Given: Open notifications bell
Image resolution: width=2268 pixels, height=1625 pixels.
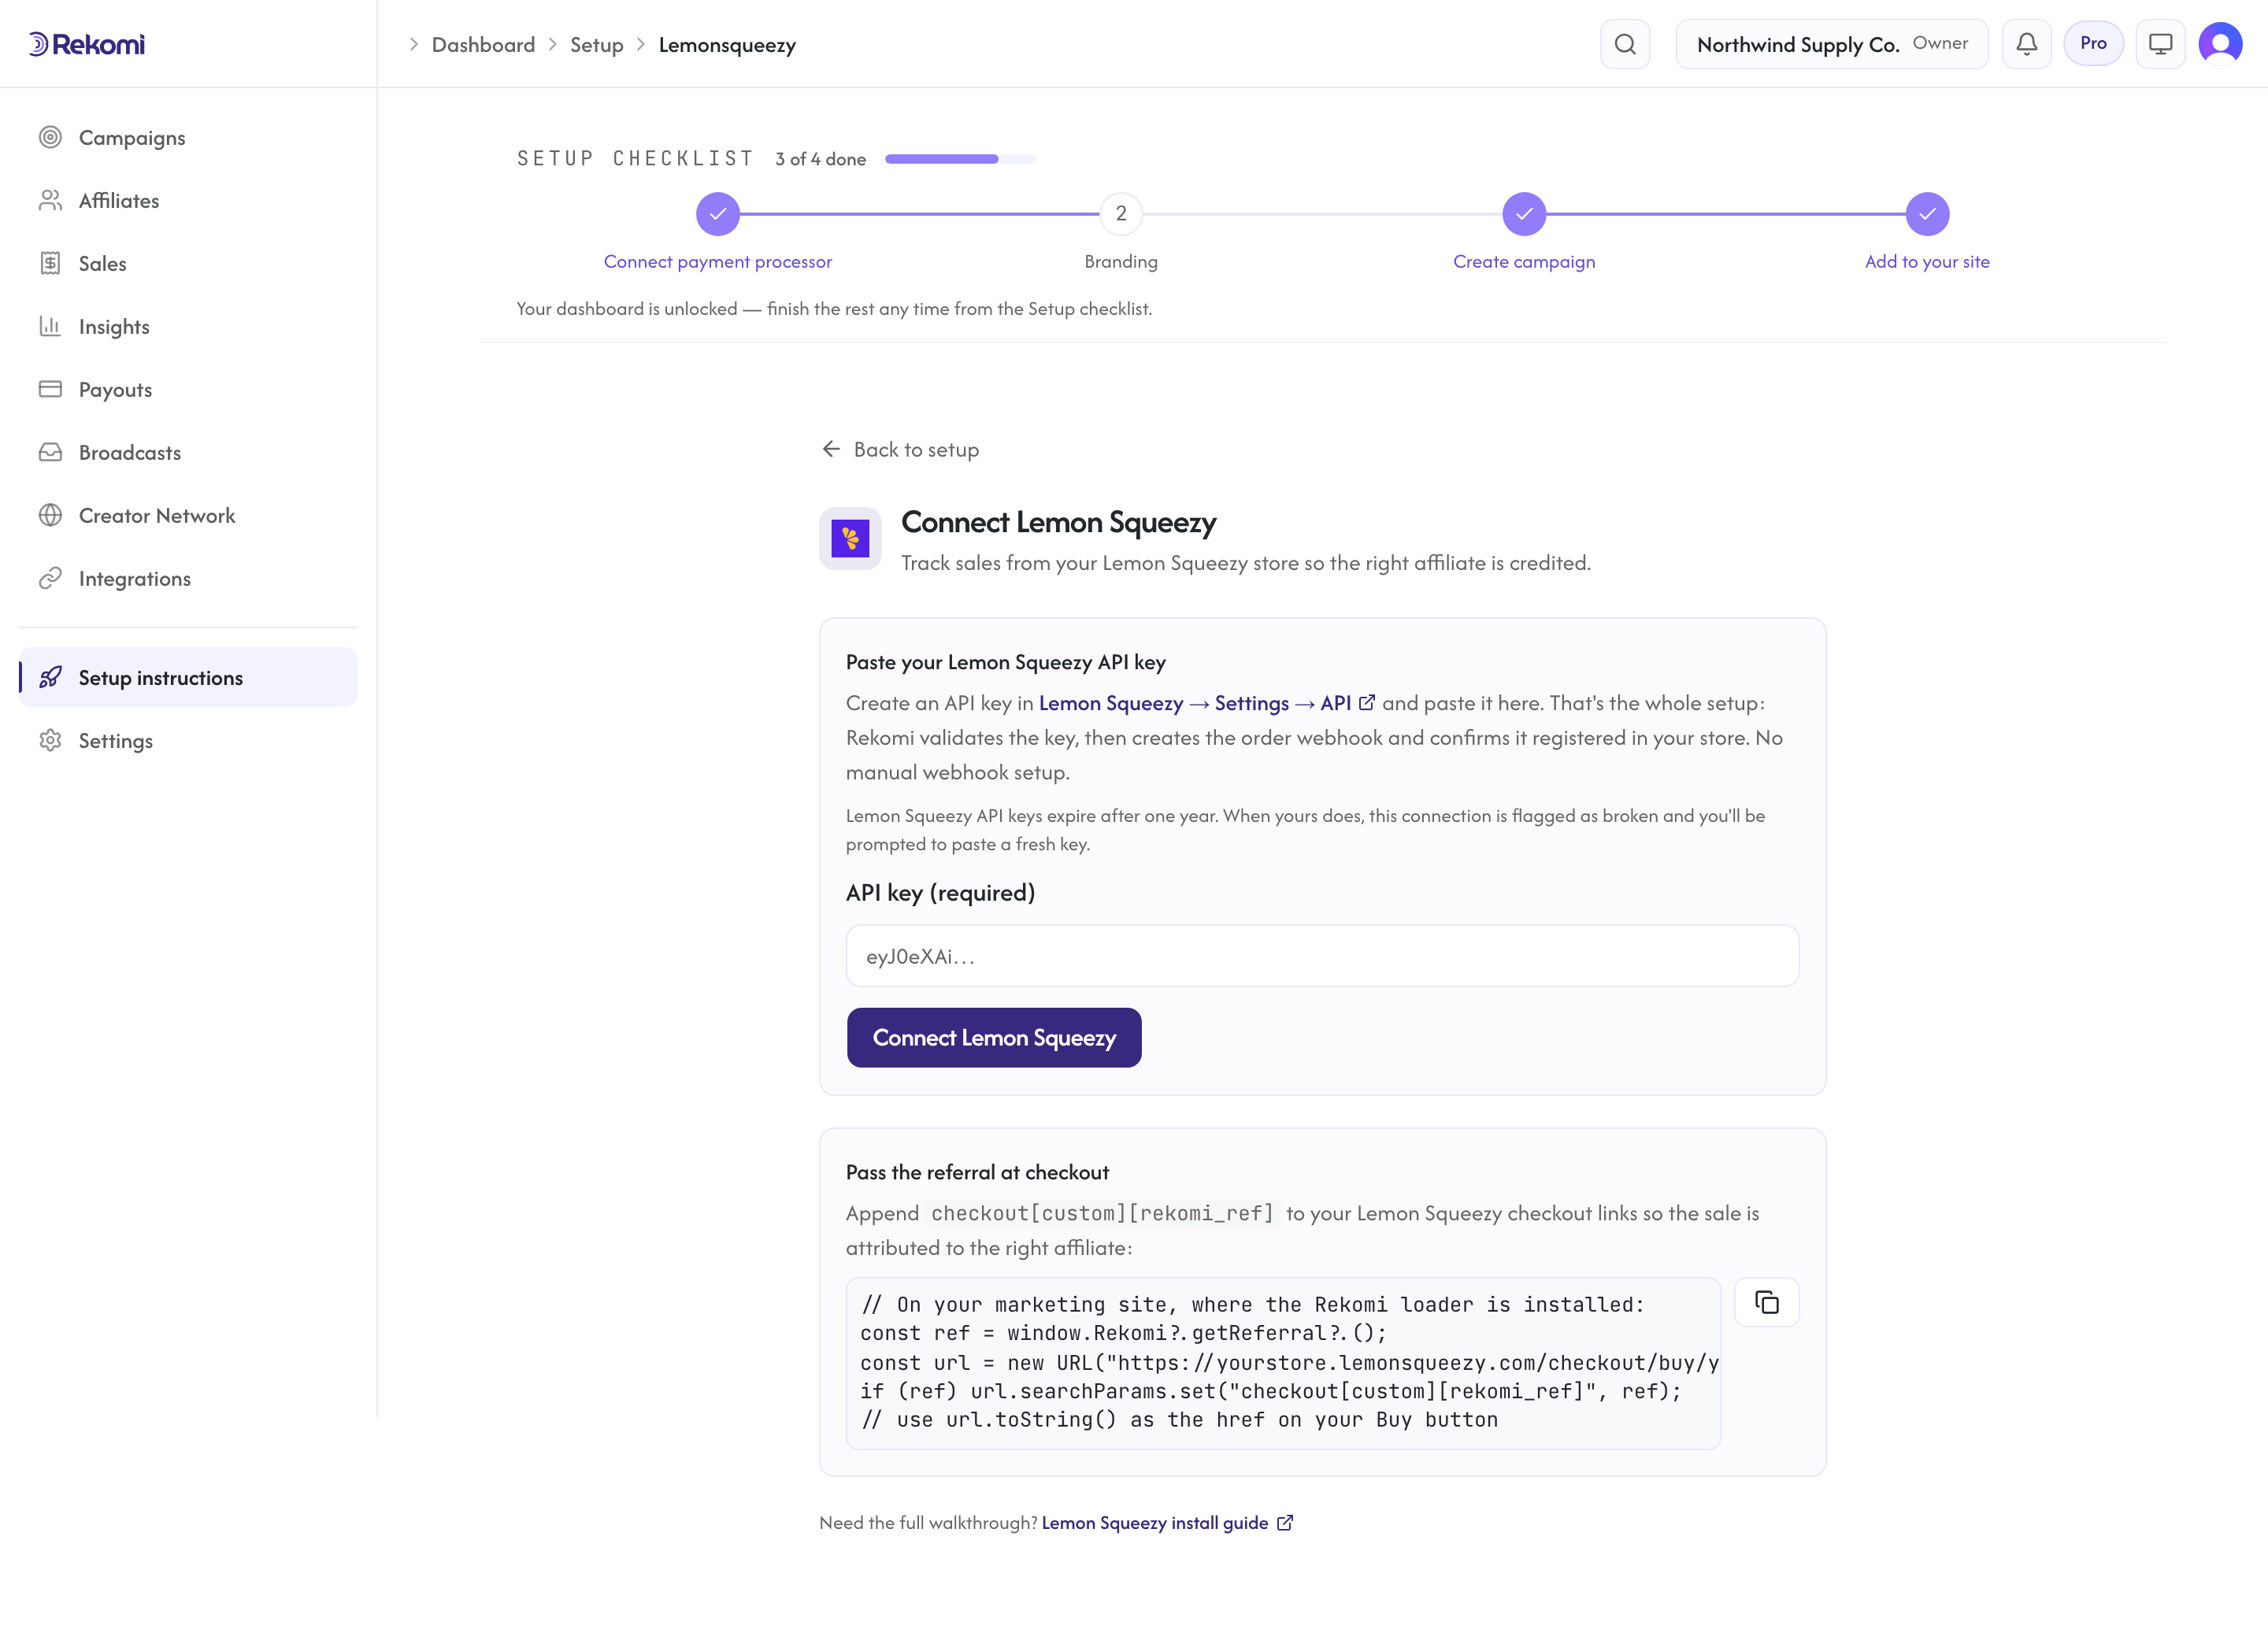Looking at the screenshot, I should tap(2026, 44).
